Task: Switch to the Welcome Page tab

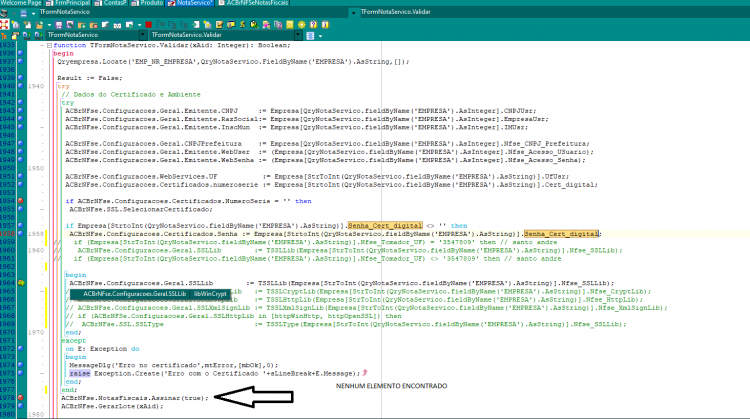Action: 21,3
